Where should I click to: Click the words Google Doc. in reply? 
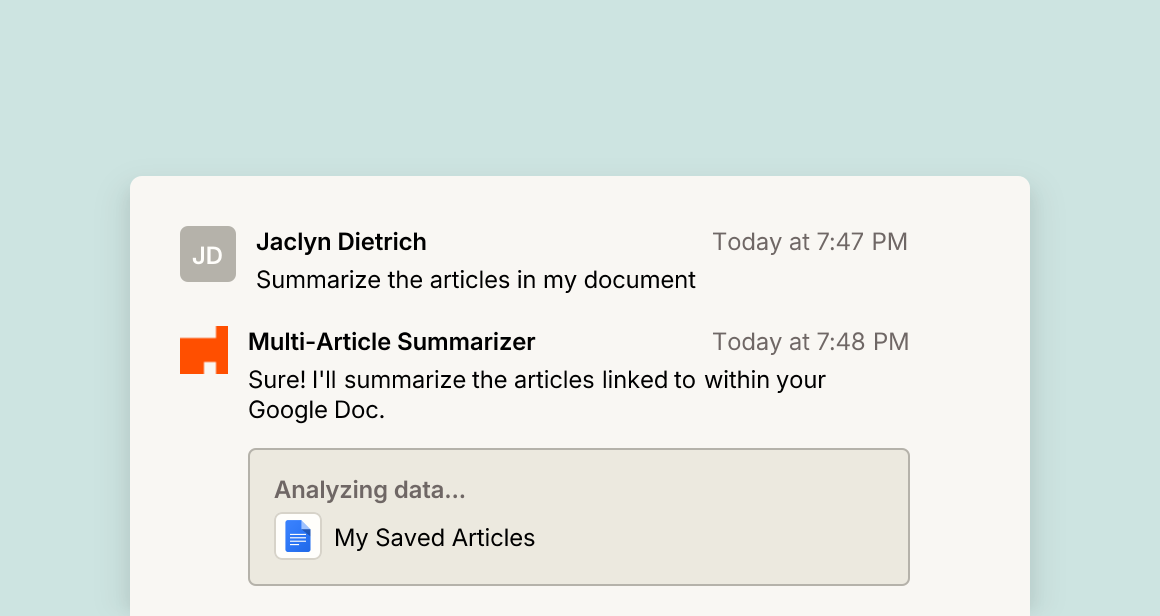click(x=317, y=410)
